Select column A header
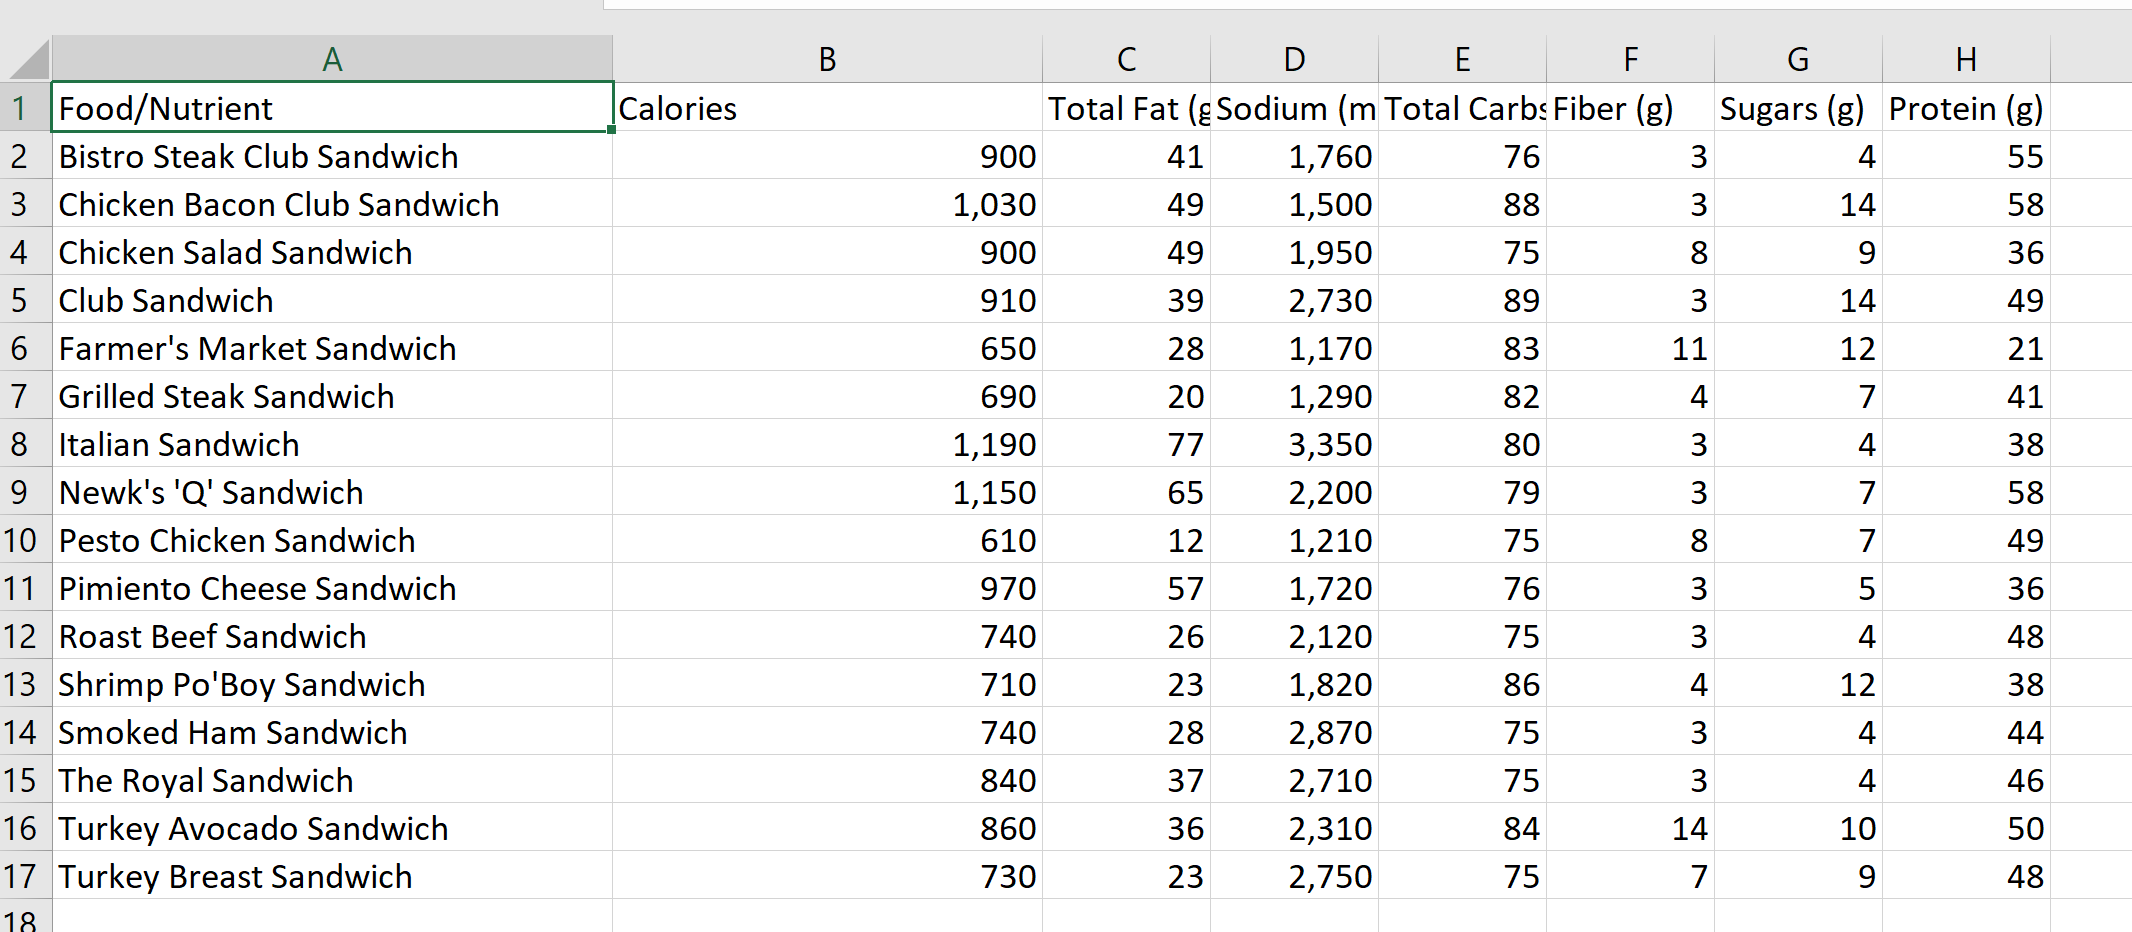 331,58
